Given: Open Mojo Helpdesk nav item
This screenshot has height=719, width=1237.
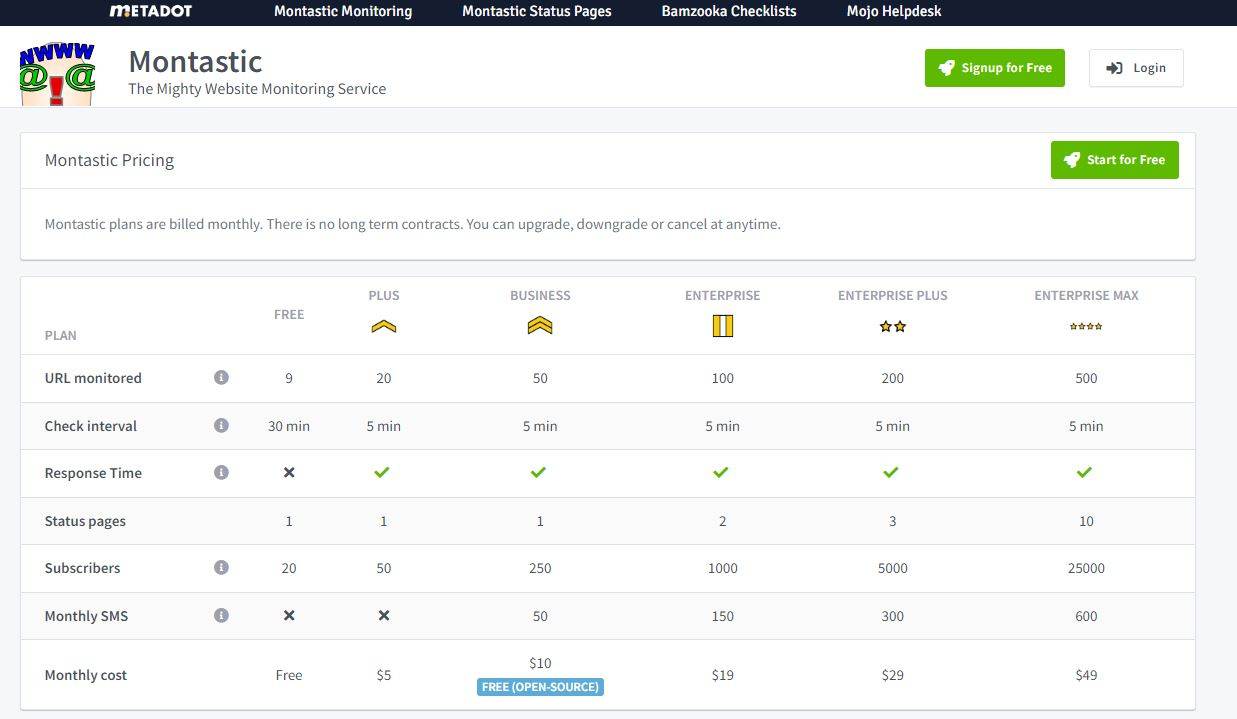Looking at the screenshot, I should (894, 11).
